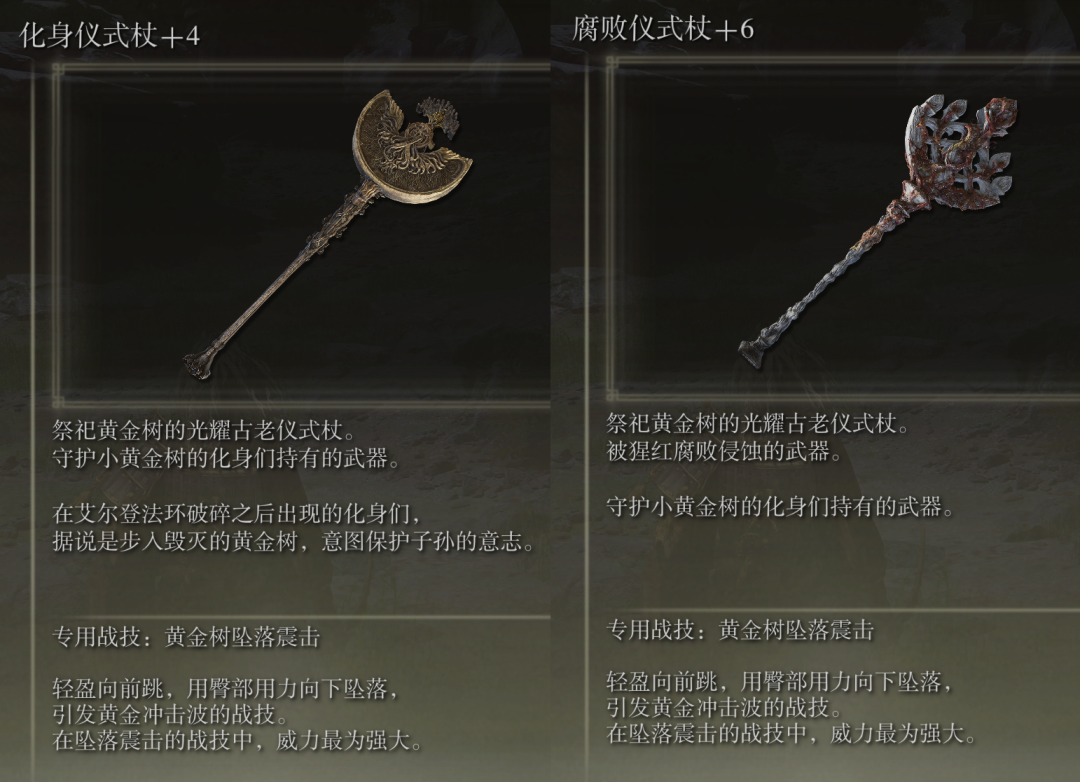Select the title 化身仪式杖+4

[110, 35]
